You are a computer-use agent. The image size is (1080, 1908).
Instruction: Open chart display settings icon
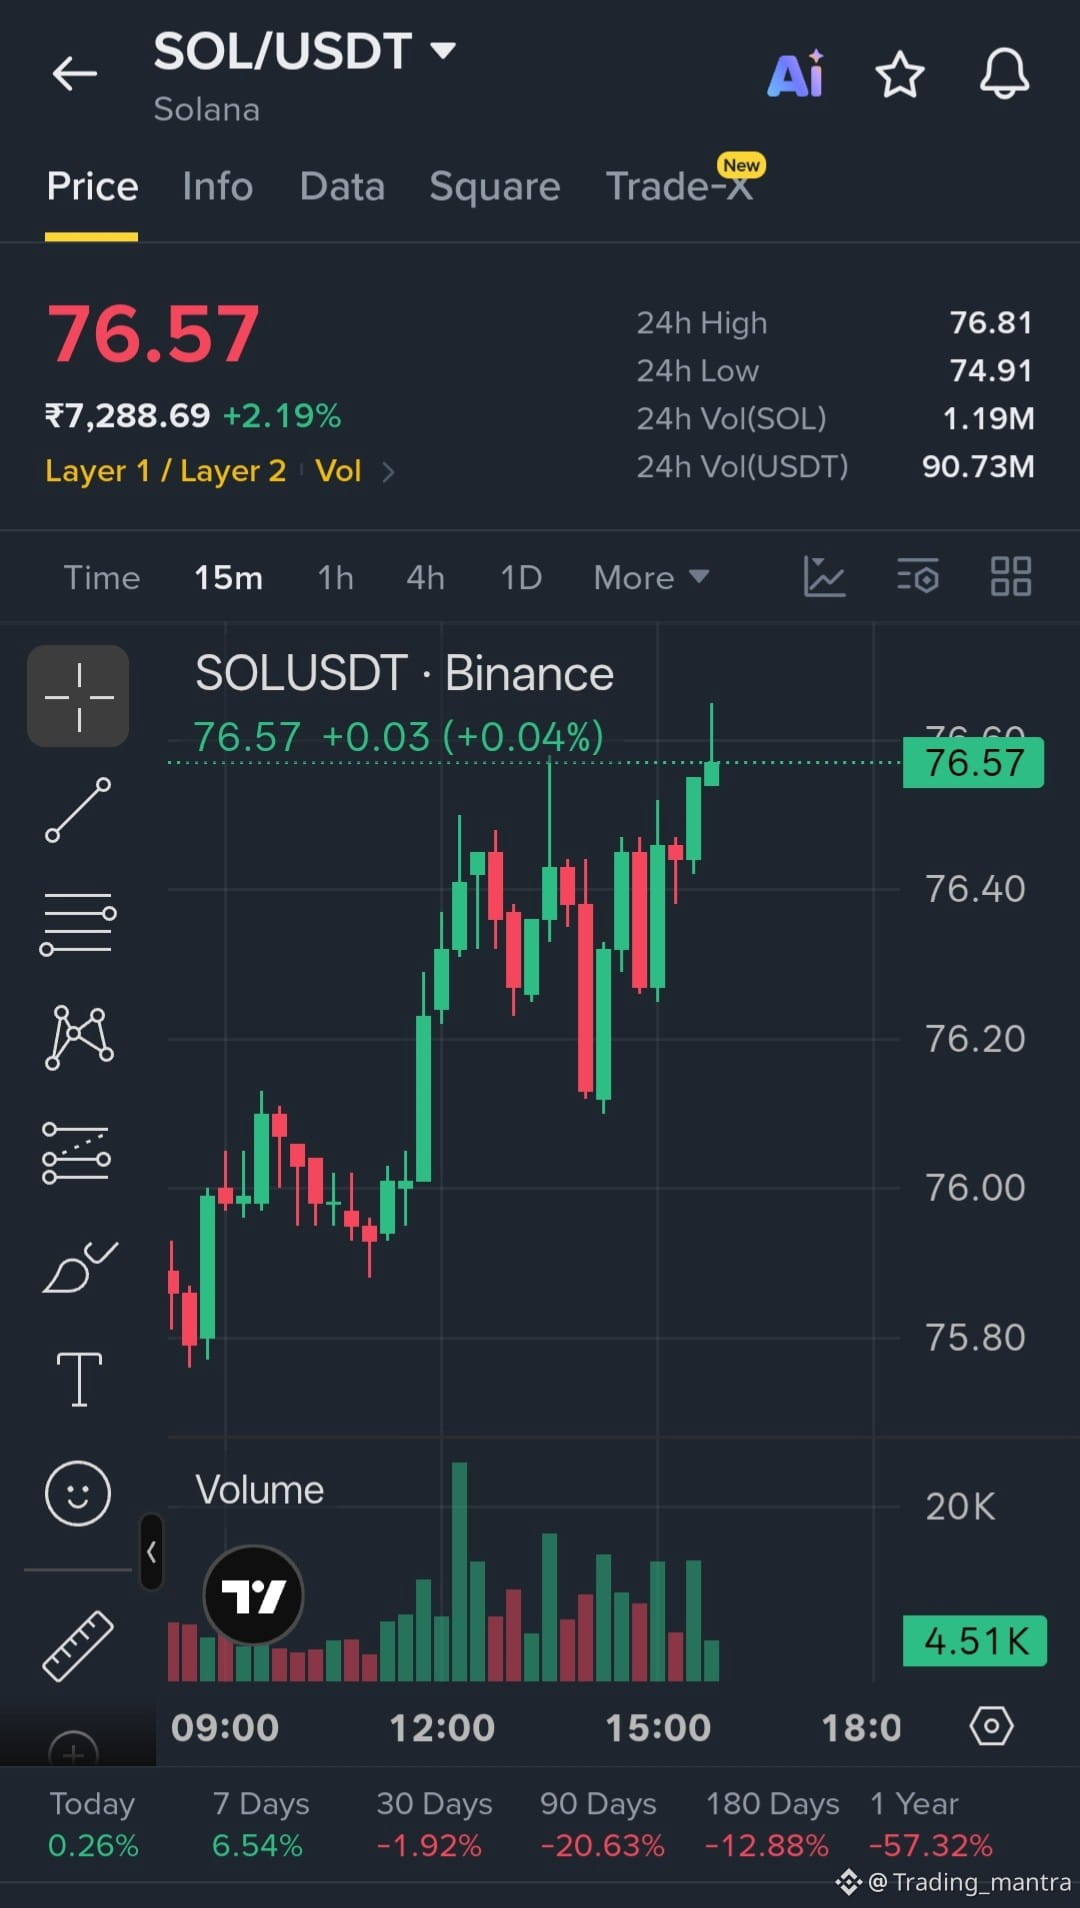918,577
